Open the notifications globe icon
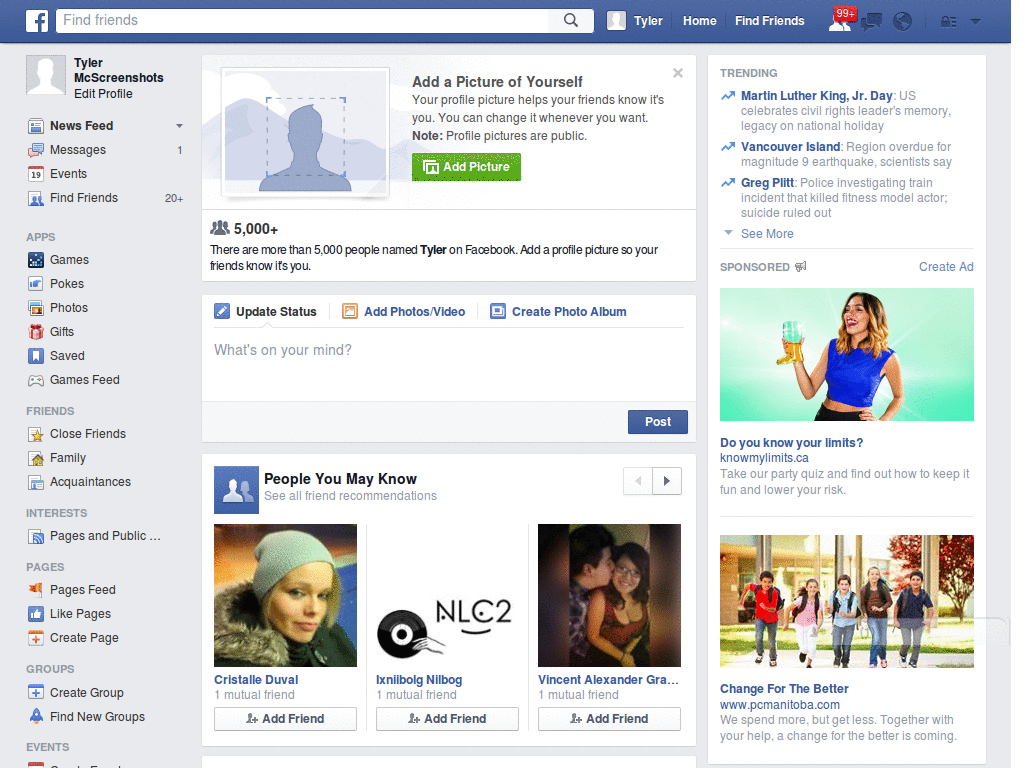Image resolution: width=1024 pixels, height=768 pixels. [x=903, y=22]
